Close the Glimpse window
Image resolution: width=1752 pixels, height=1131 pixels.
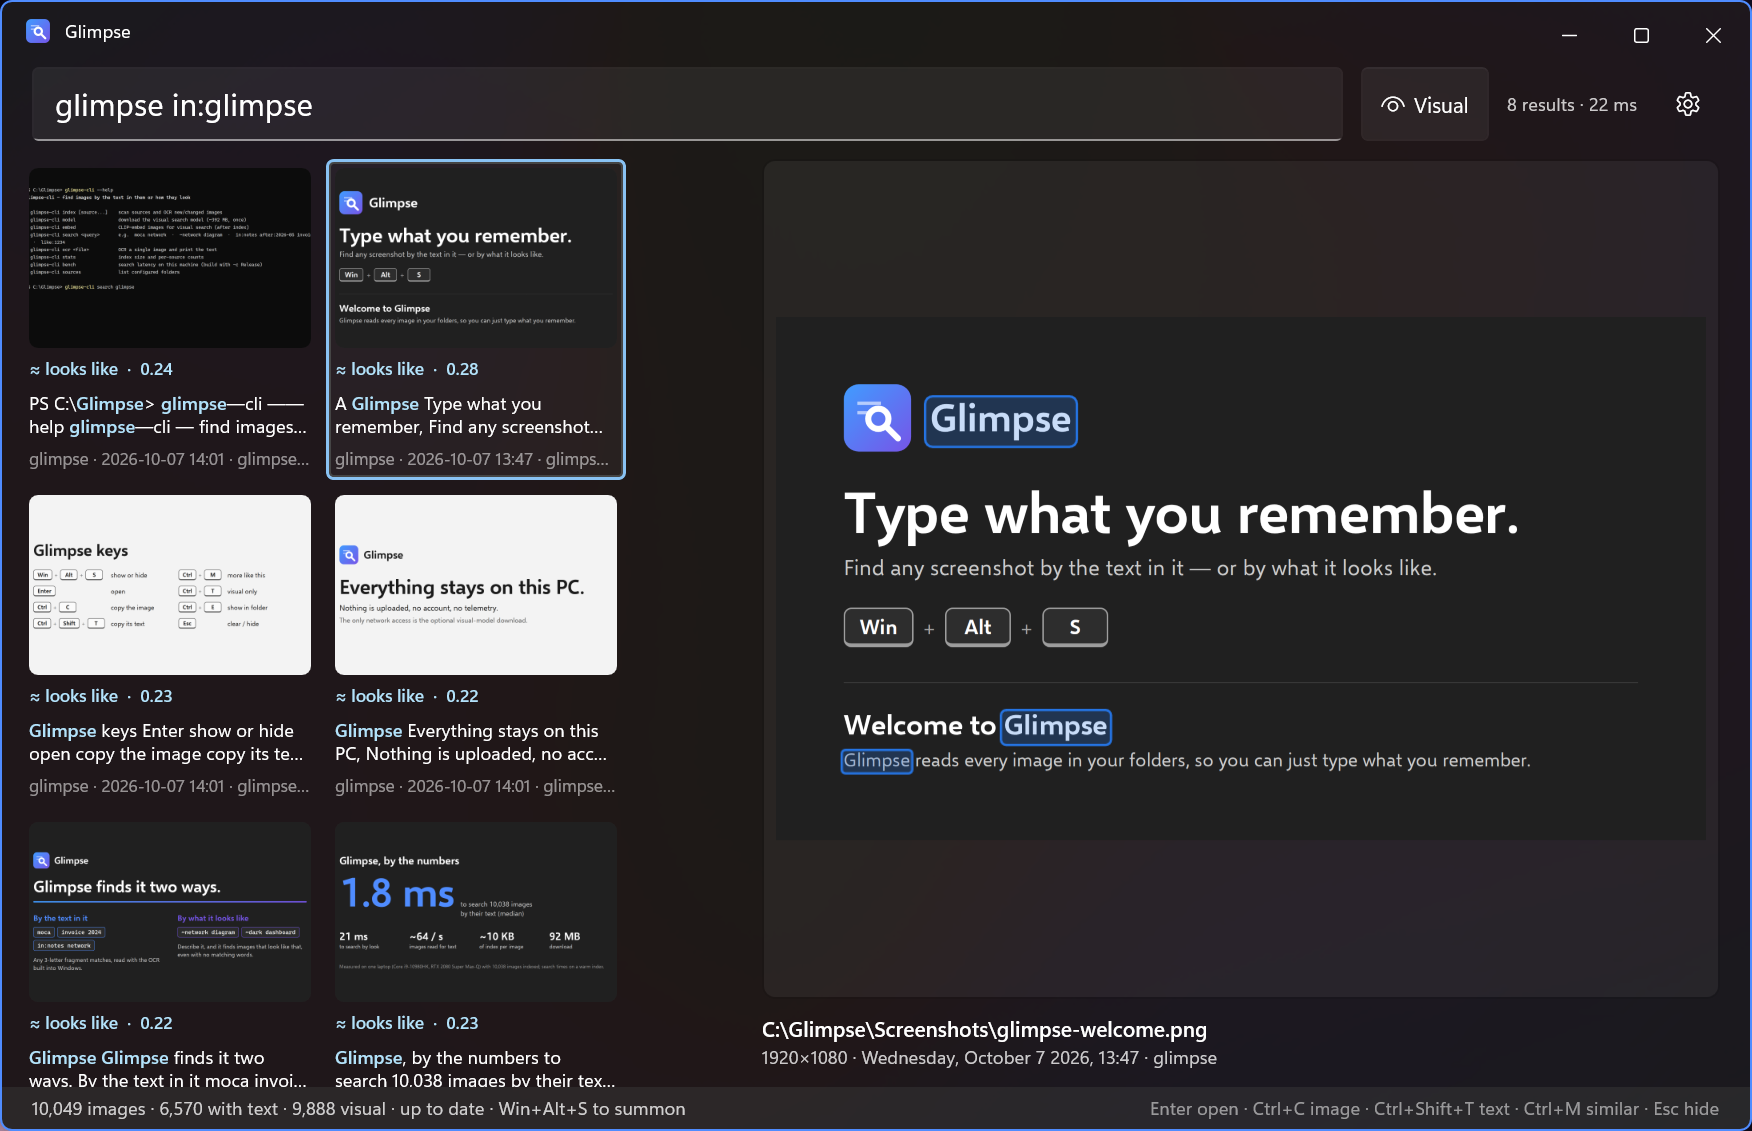coord(1713,35)
